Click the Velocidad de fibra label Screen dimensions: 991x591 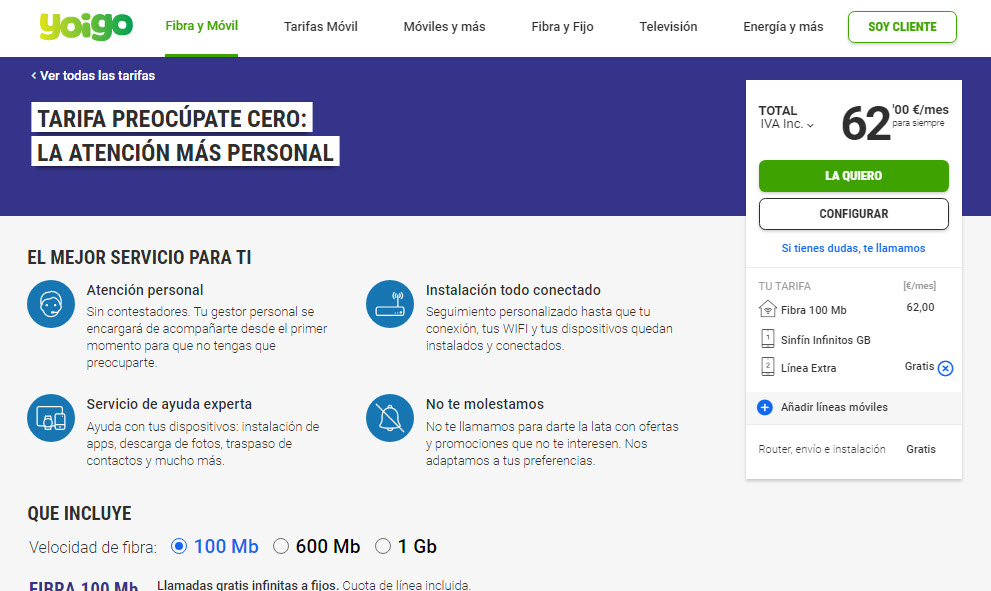point(93,547)
